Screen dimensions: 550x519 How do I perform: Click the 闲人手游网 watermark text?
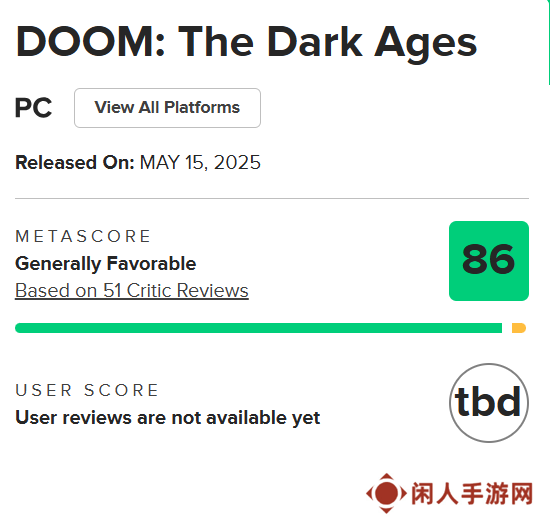pos(472,493)
